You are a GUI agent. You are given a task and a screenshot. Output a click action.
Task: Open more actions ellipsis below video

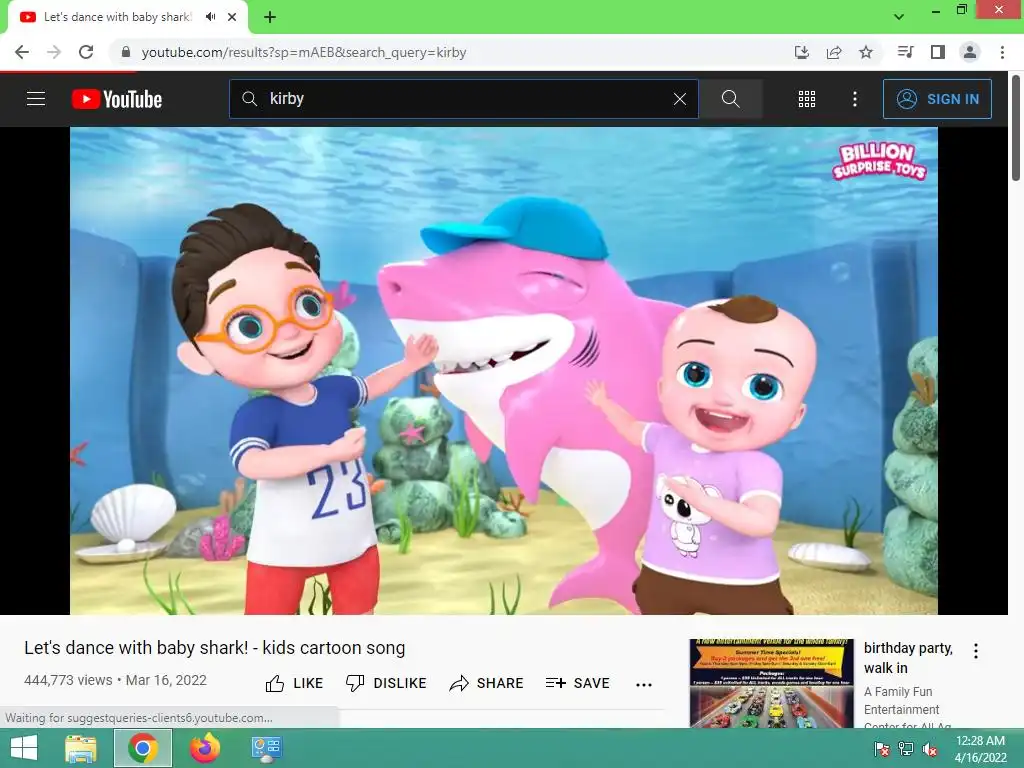(644, 684)
